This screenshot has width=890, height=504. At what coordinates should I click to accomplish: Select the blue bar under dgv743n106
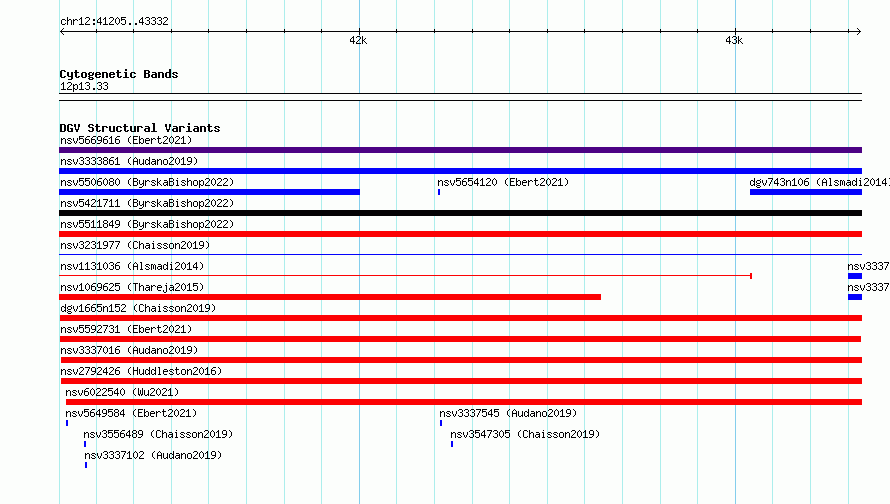click(x=806, y=192)
